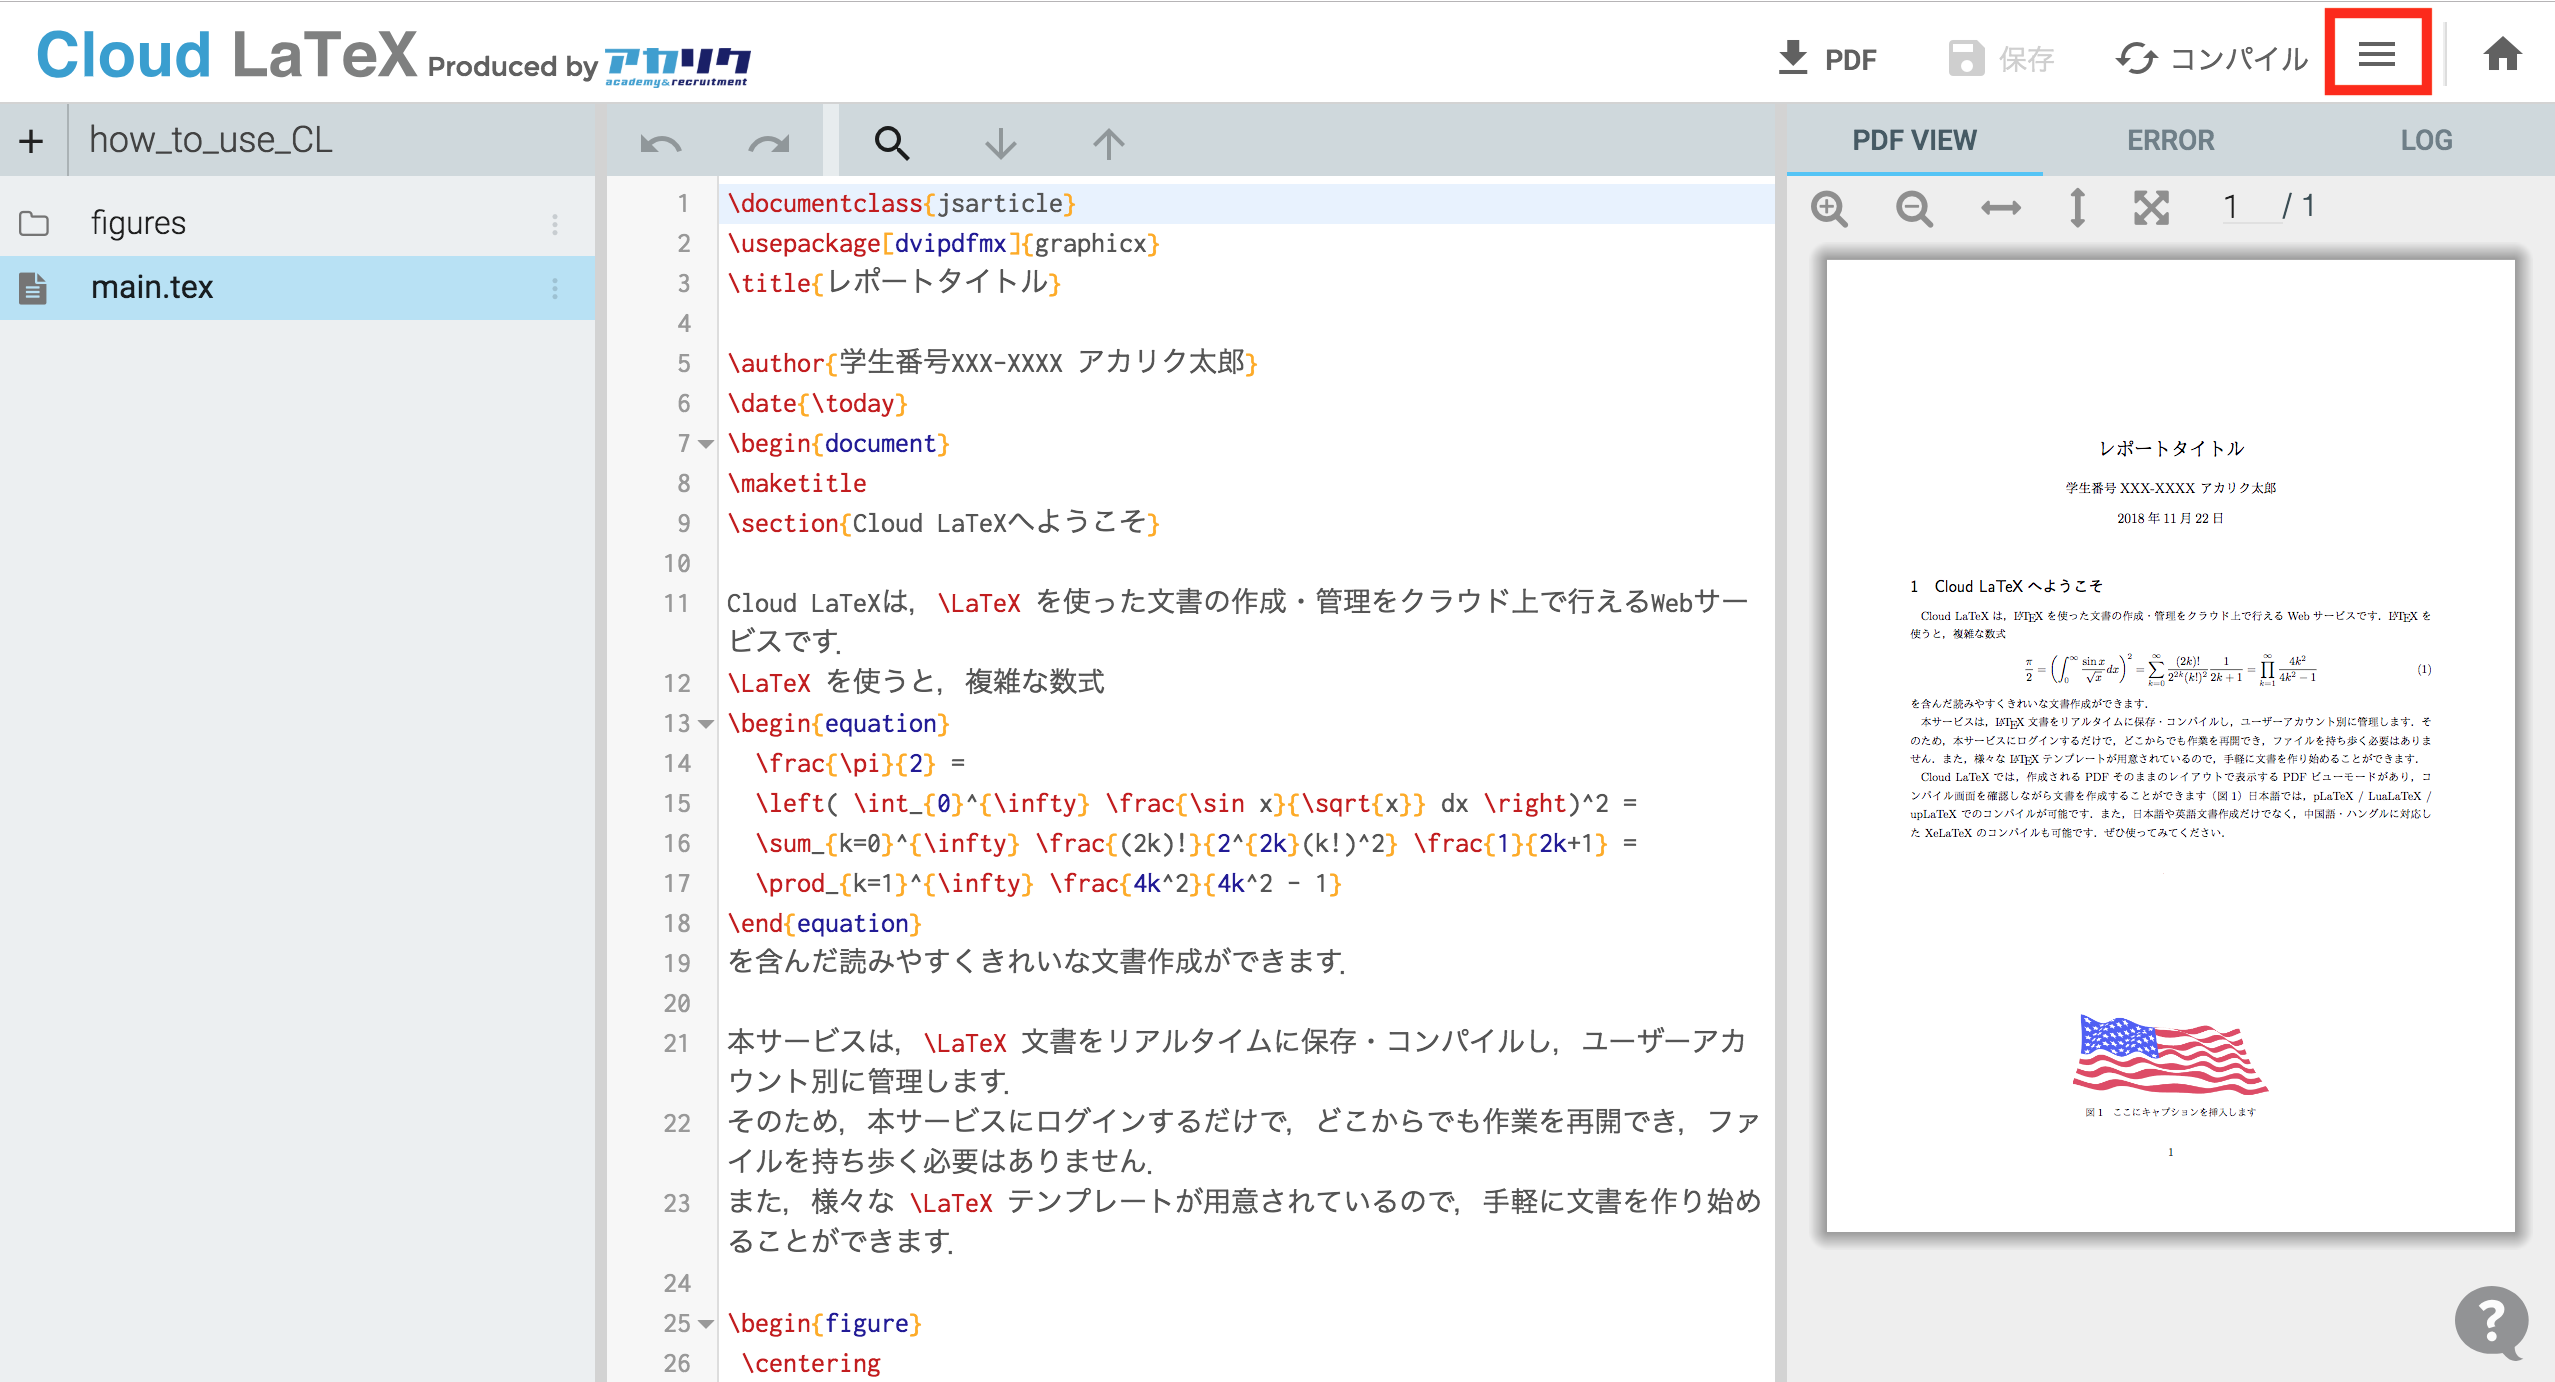2555x1382 pixels.
Task: Click line number 20 in the gutter
Action: click(677, 1004)
